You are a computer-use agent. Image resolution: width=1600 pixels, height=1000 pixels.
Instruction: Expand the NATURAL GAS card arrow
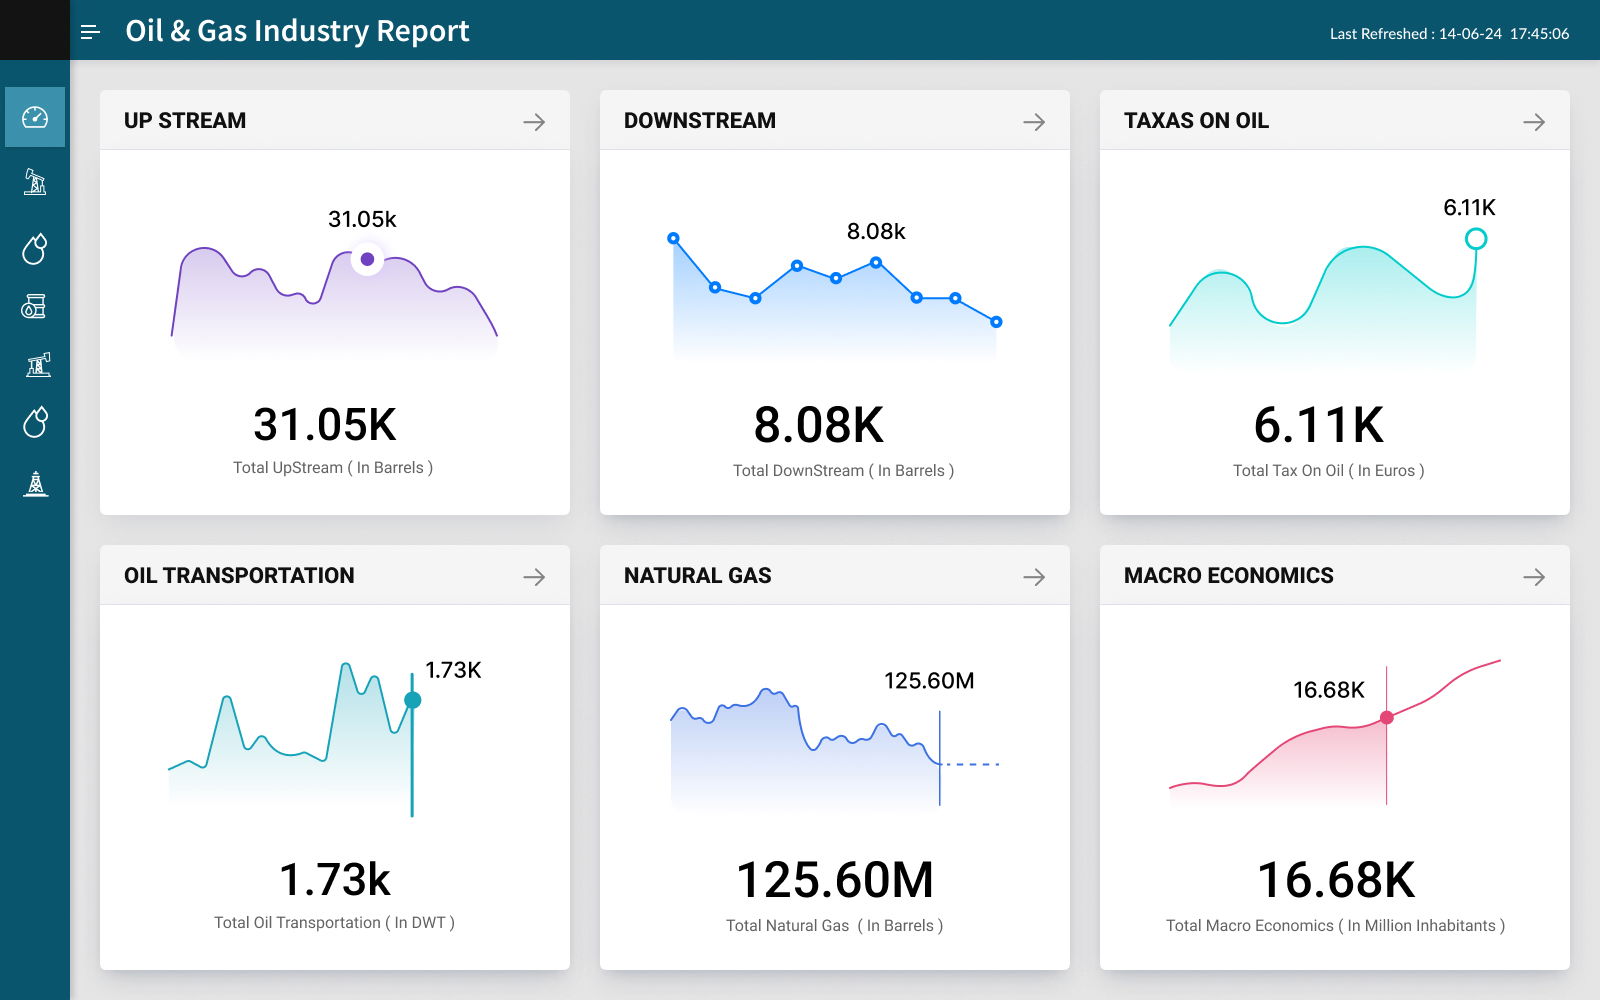(x=1034, y=577)
